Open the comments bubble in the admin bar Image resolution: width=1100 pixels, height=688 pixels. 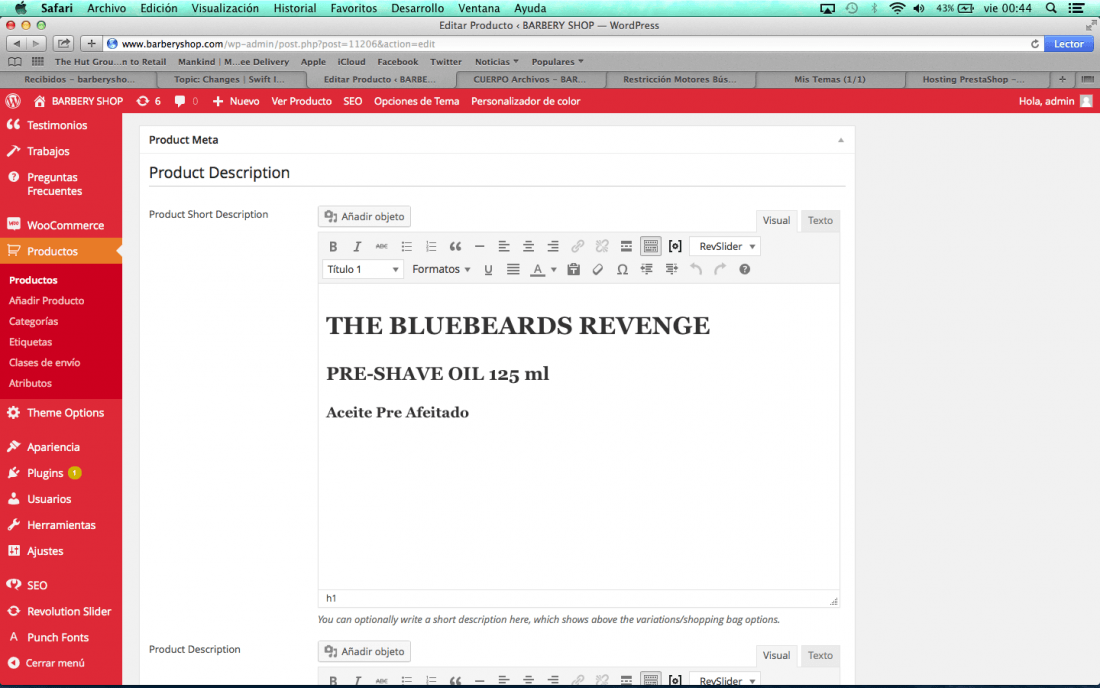(186, 101)
